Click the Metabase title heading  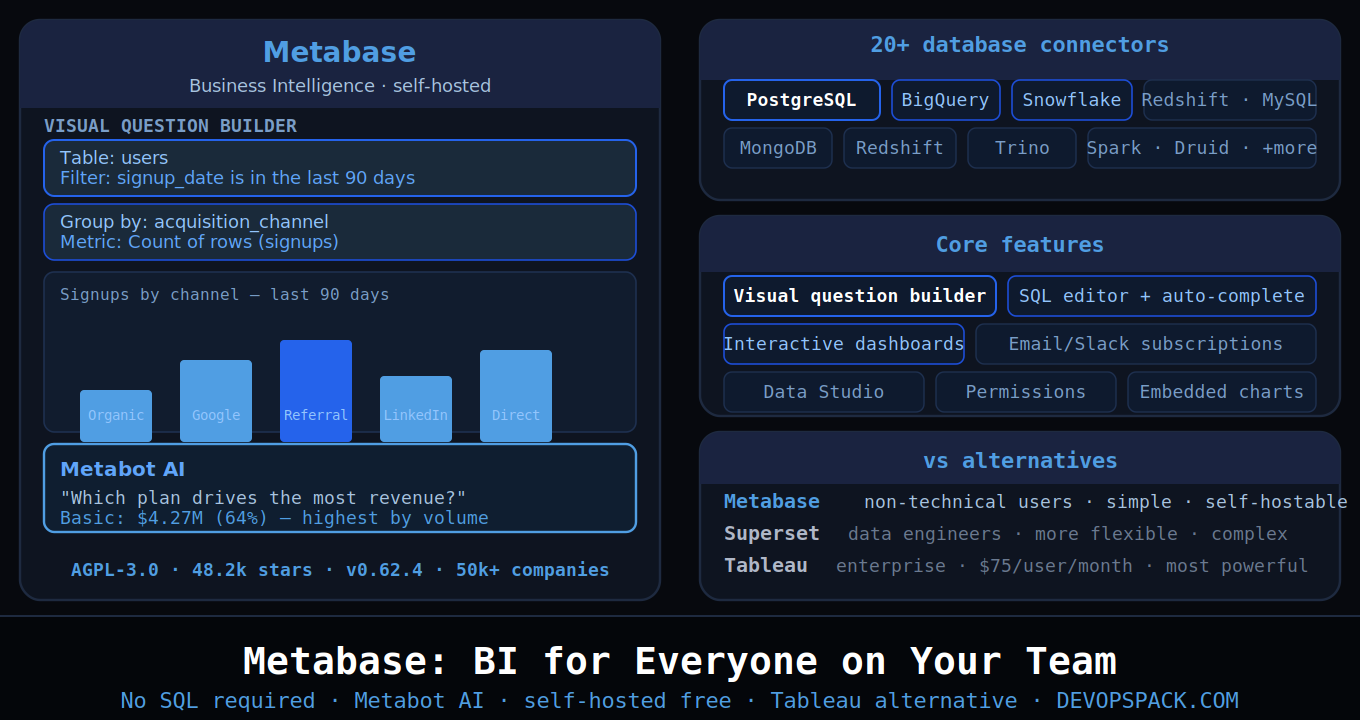point(340,52)
